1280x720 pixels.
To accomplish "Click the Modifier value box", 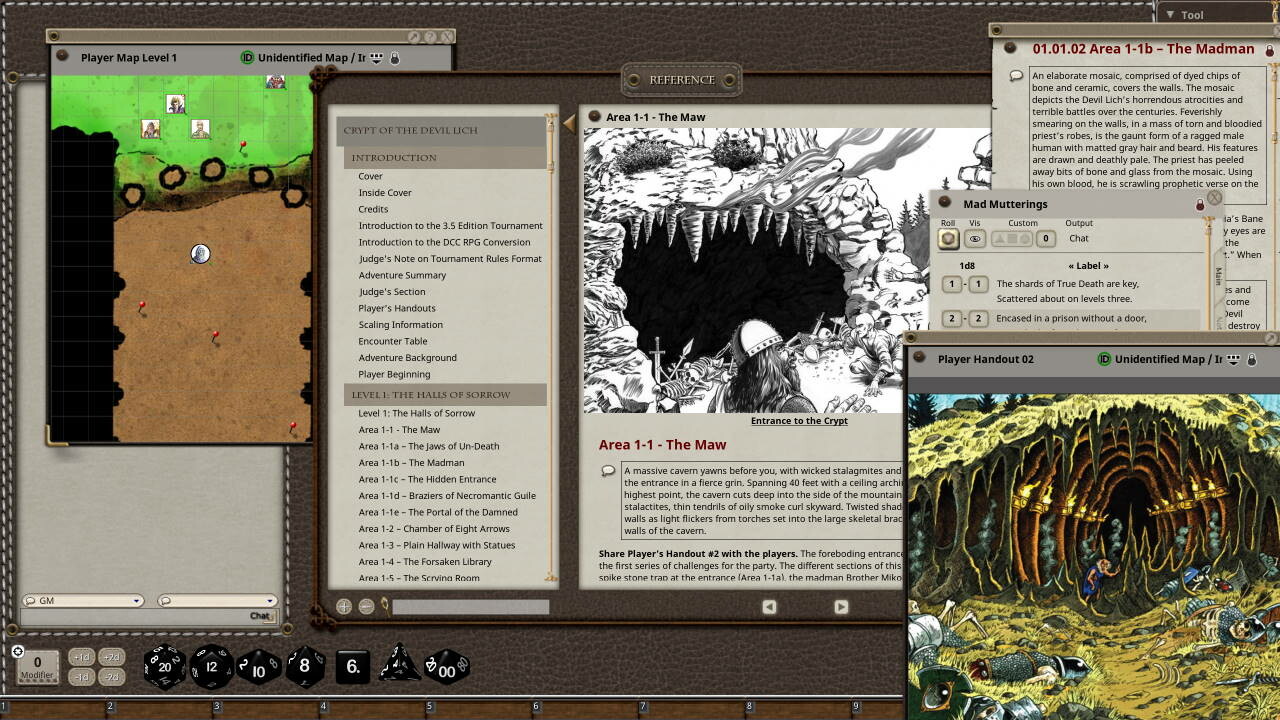I will point(38,666).
